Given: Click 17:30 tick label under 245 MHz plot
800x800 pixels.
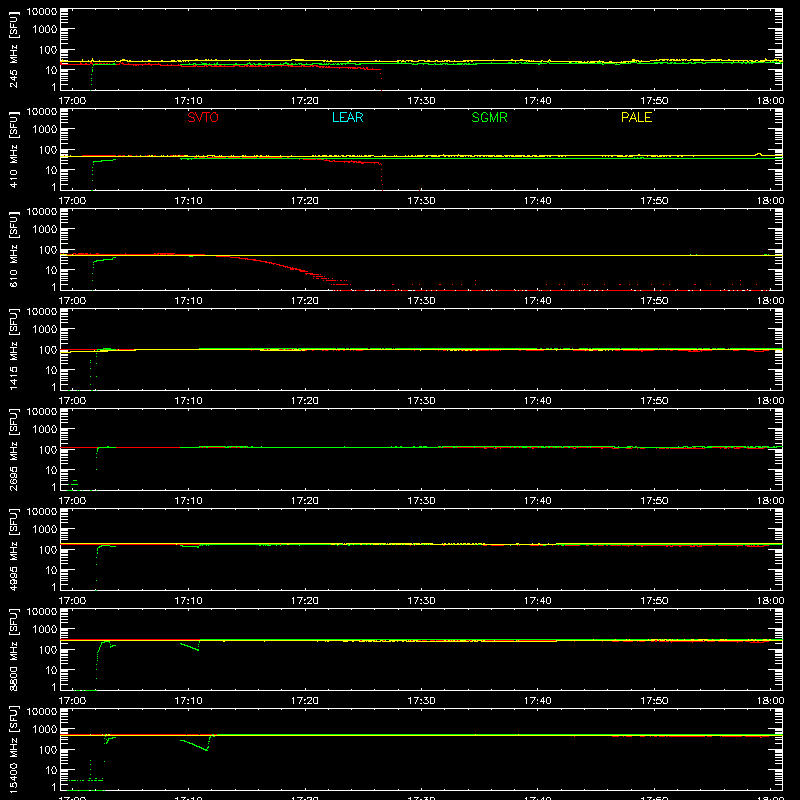Looking at the screenshot, I should point(421,101).
